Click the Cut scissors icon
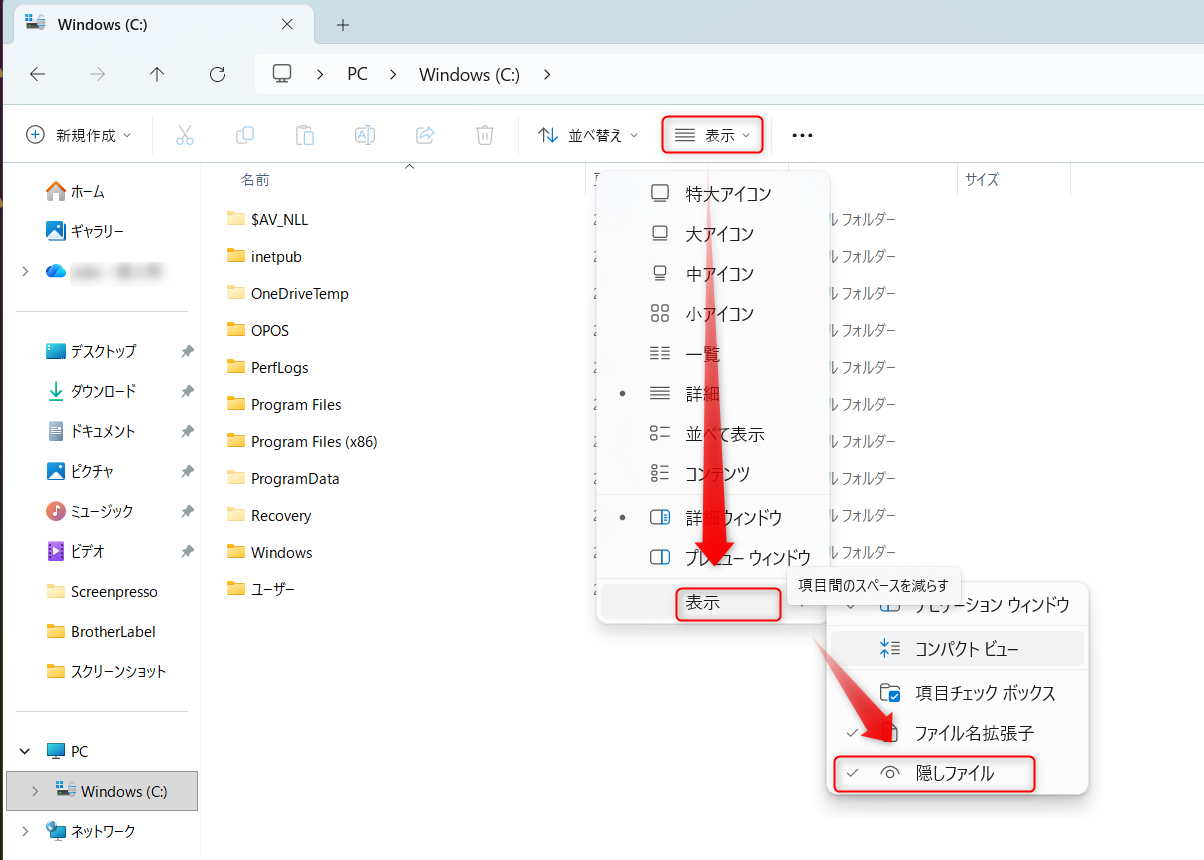This screenshot has height=860, width=1204. click(x=185, y=135)
